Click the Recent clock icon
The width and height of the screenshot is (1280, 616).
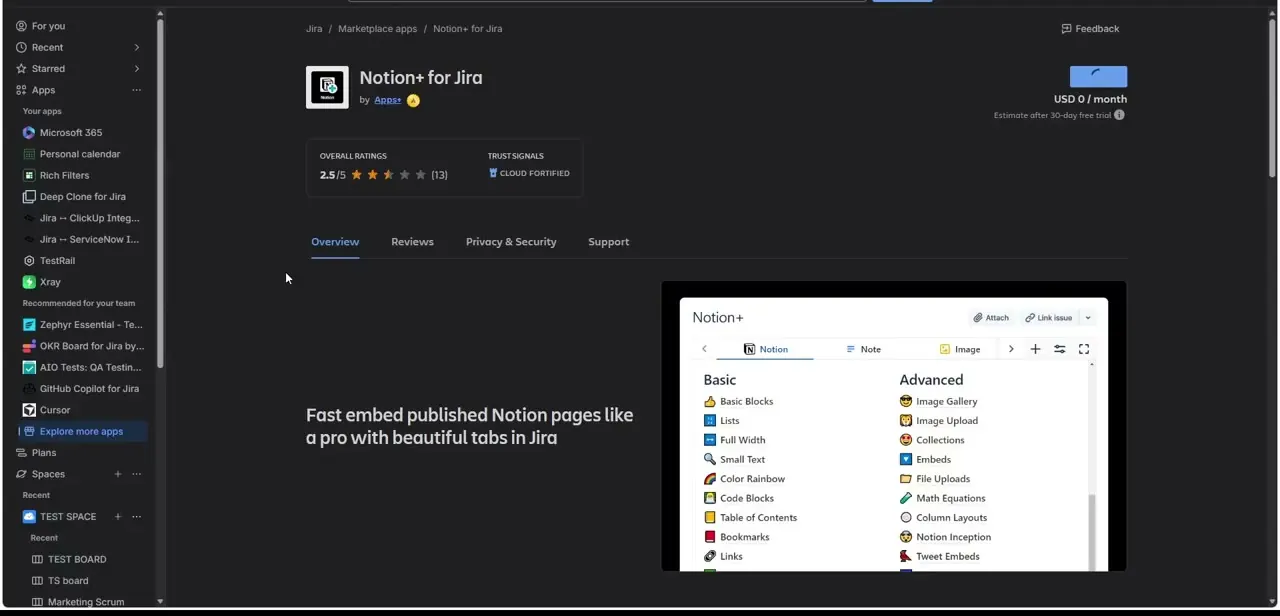coord(21,47)
